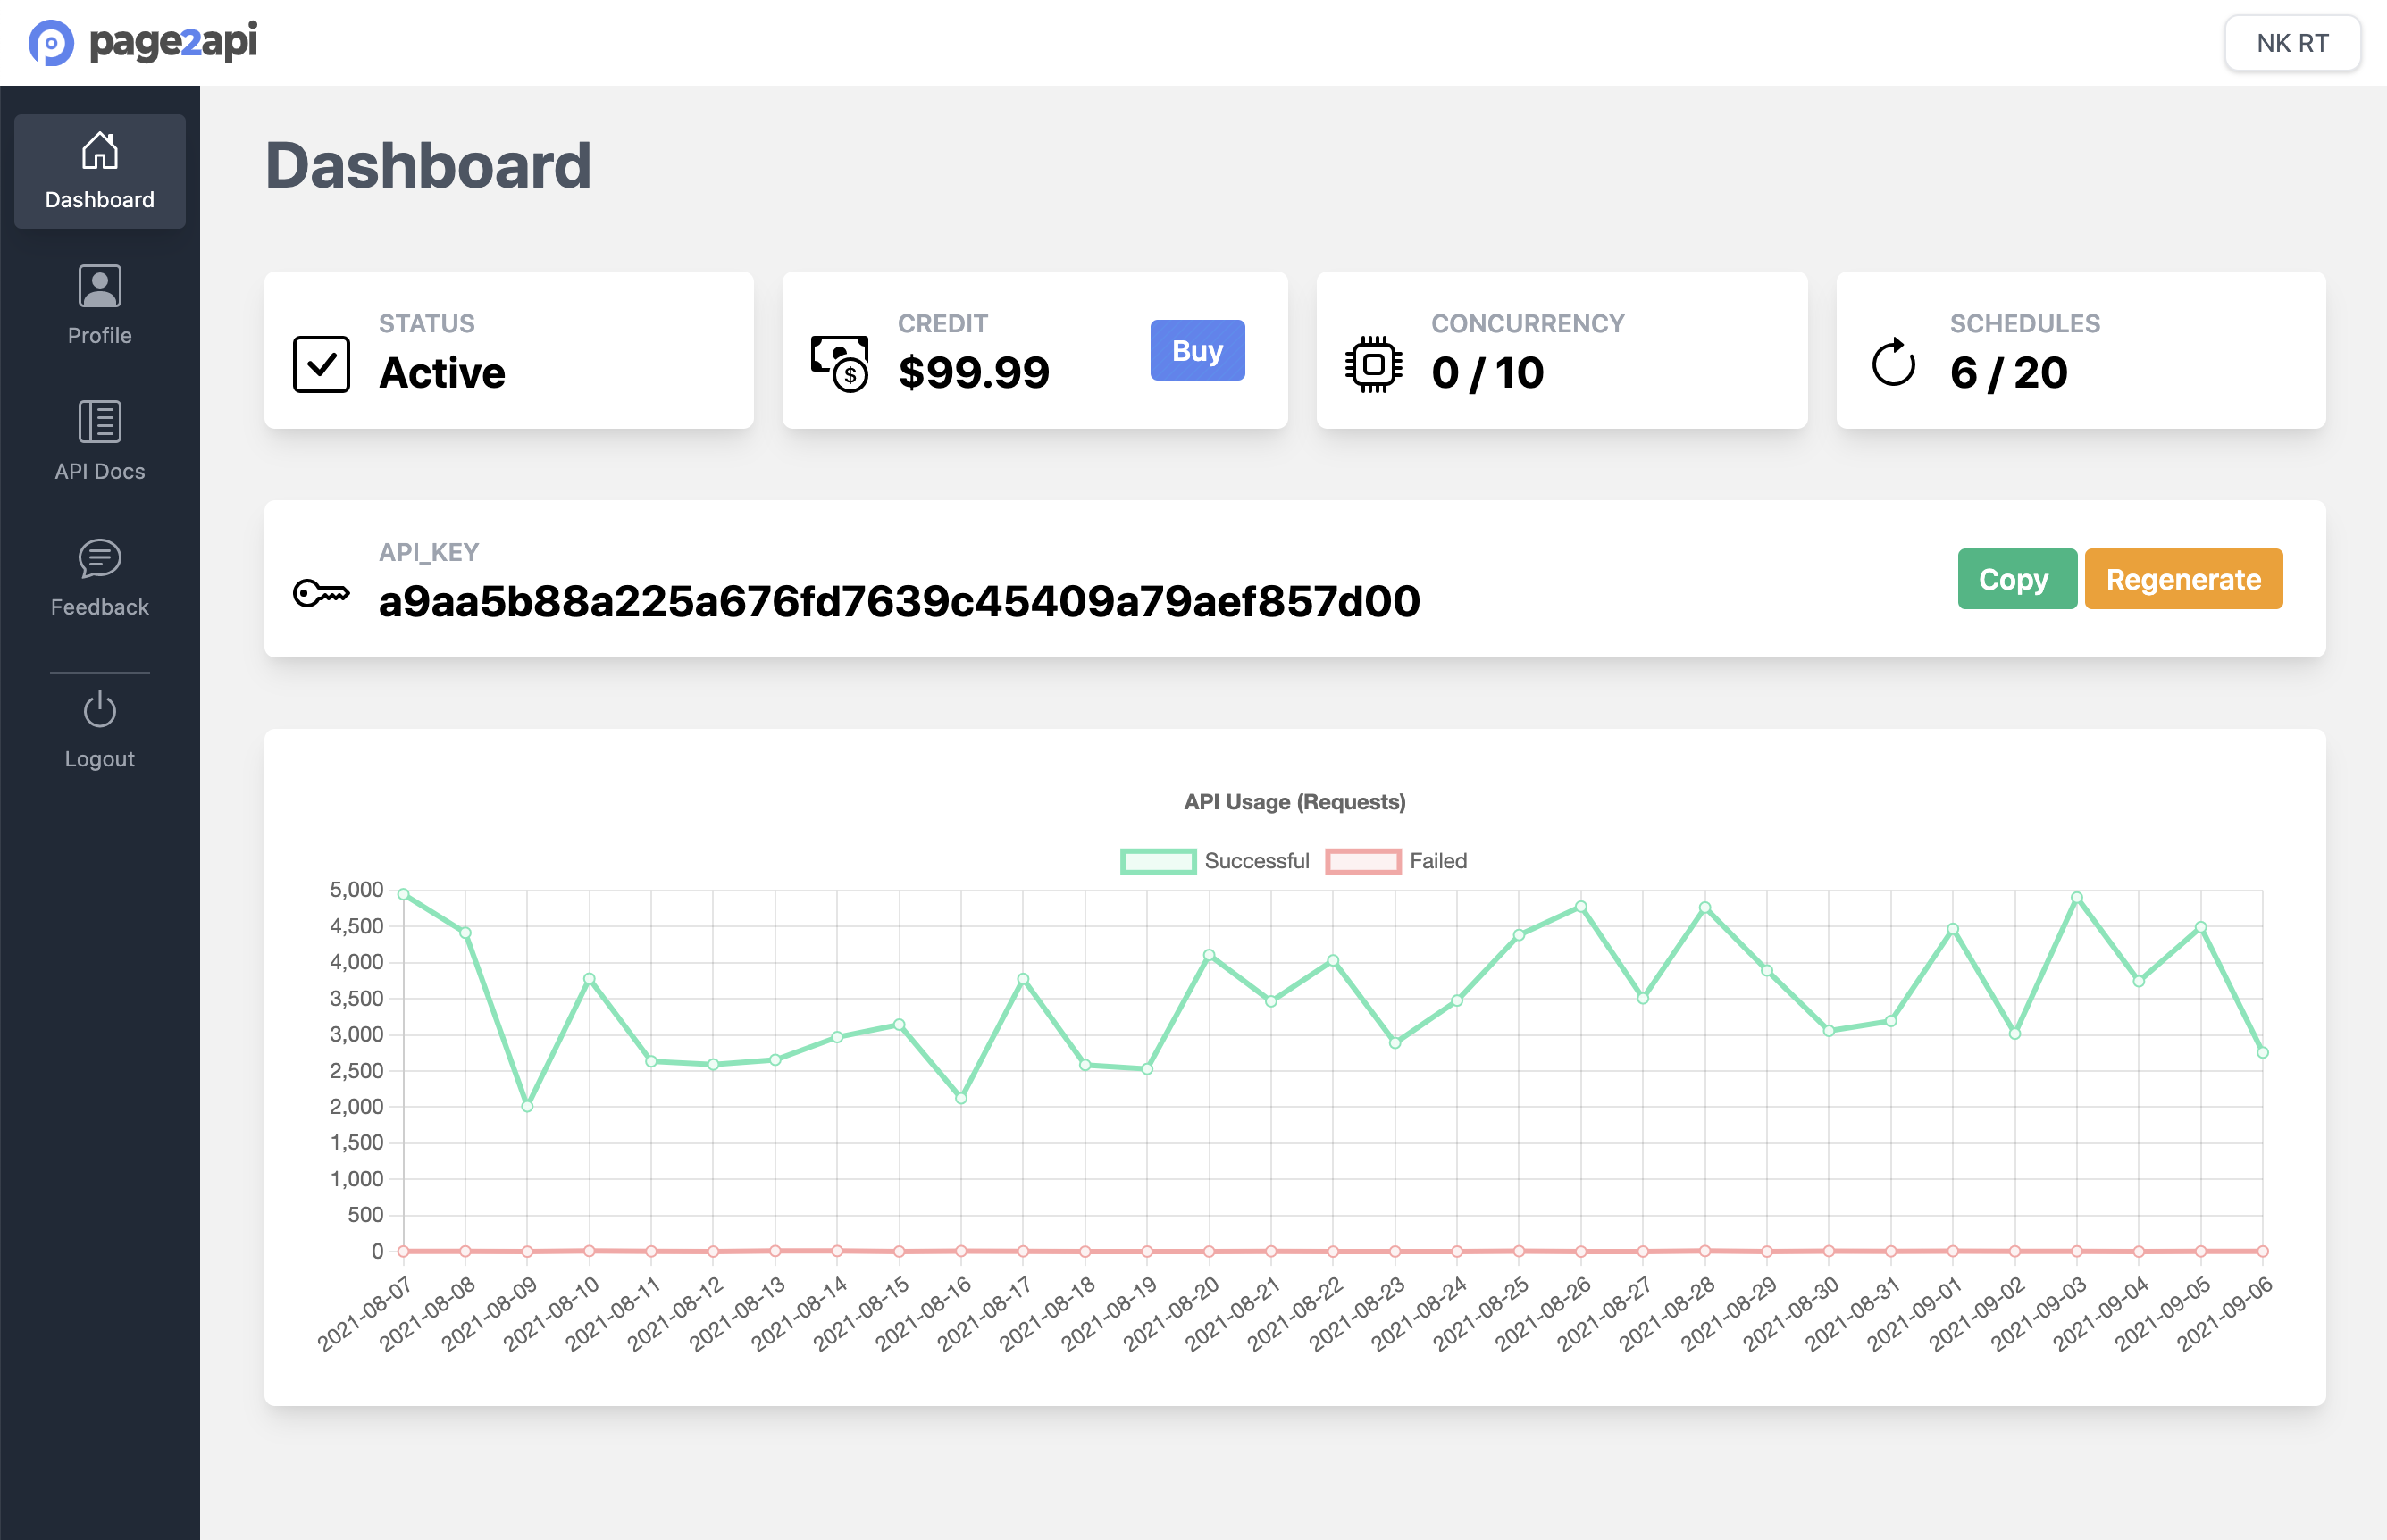Click the Logout power icon
This screenshot has width=2387, height=1540.
point(99,710)
